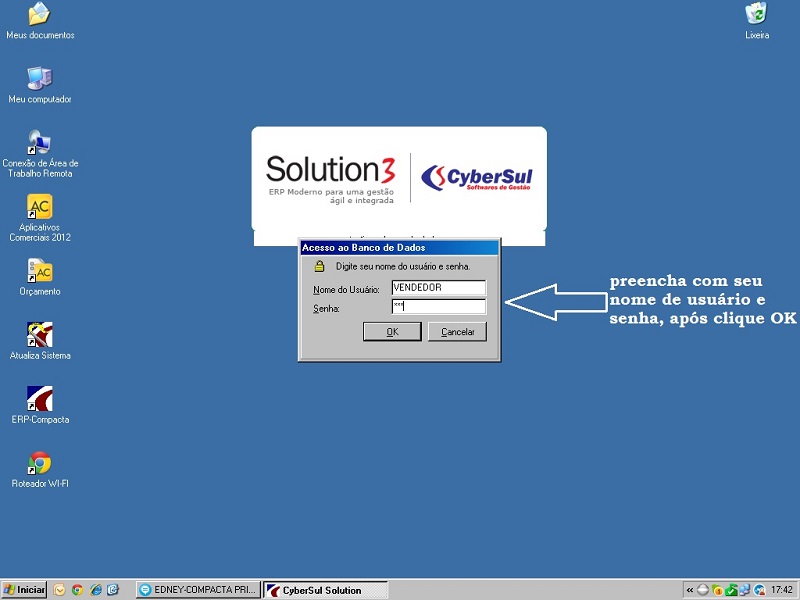Click the Nome do Usuário input field

439,288
